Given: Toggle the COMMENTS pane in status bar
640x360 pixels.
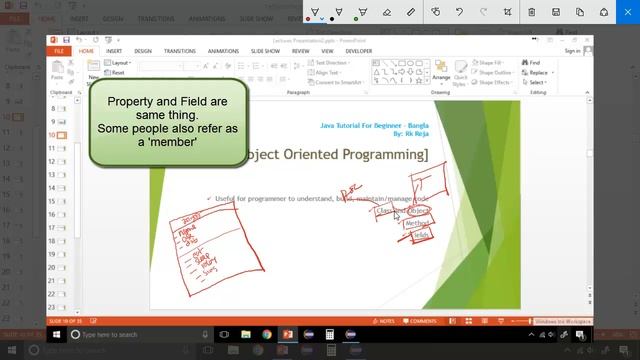Looking at the screenshot, I should tap(420, 321).
